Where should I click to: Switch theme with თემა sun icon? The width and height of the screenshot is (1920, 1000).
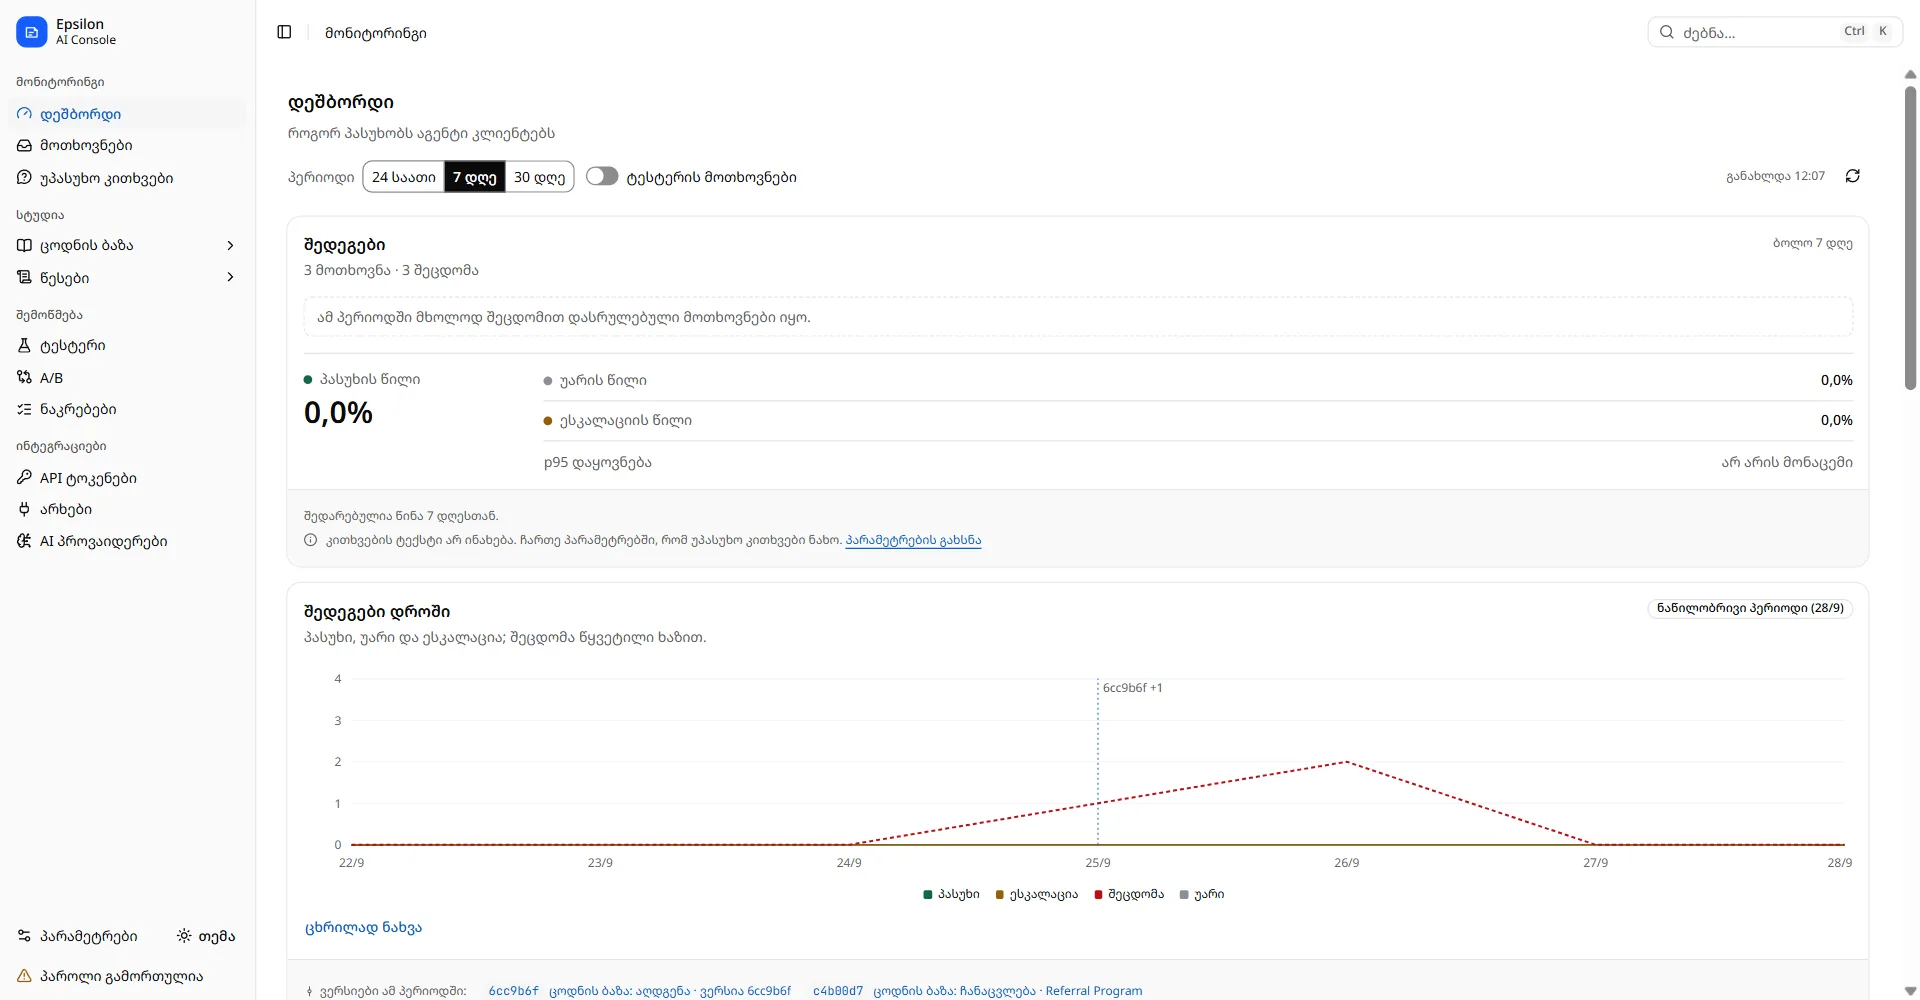click(x=184, y=936)
